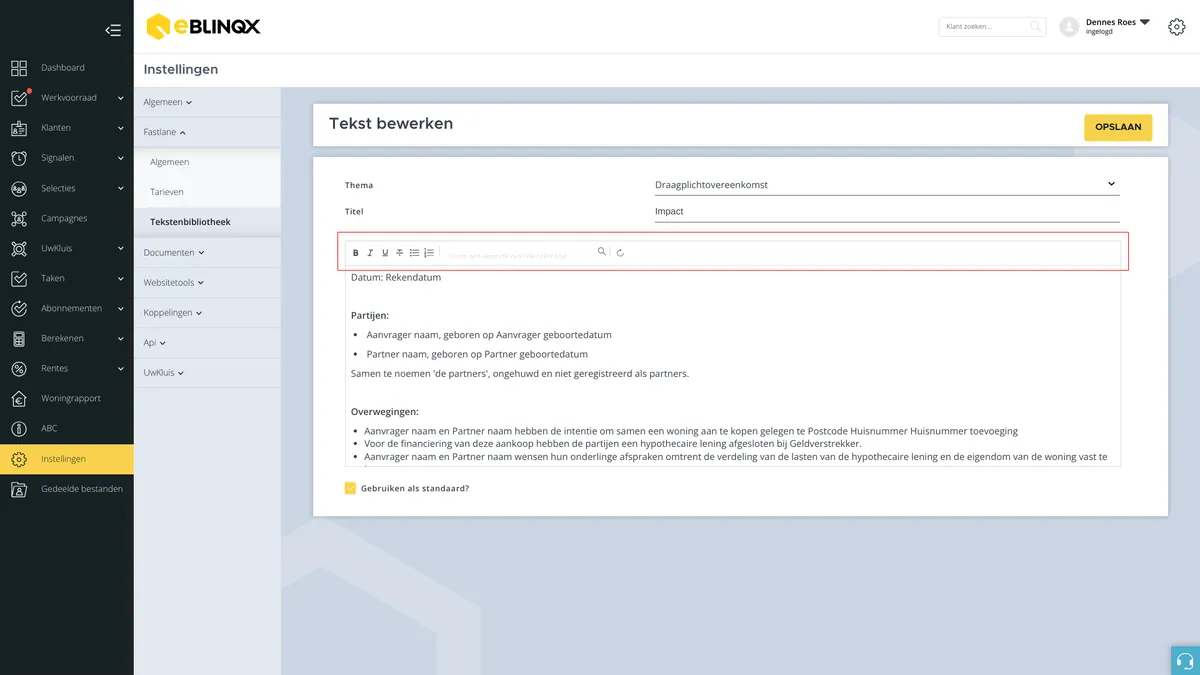The width and height of the screenshot is (1200, 675).
Task: Click the eBlinqx logo
Action: (x=203, y=27)
